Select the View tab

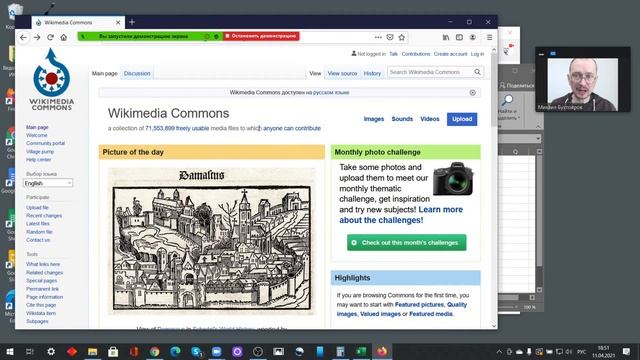315,73
